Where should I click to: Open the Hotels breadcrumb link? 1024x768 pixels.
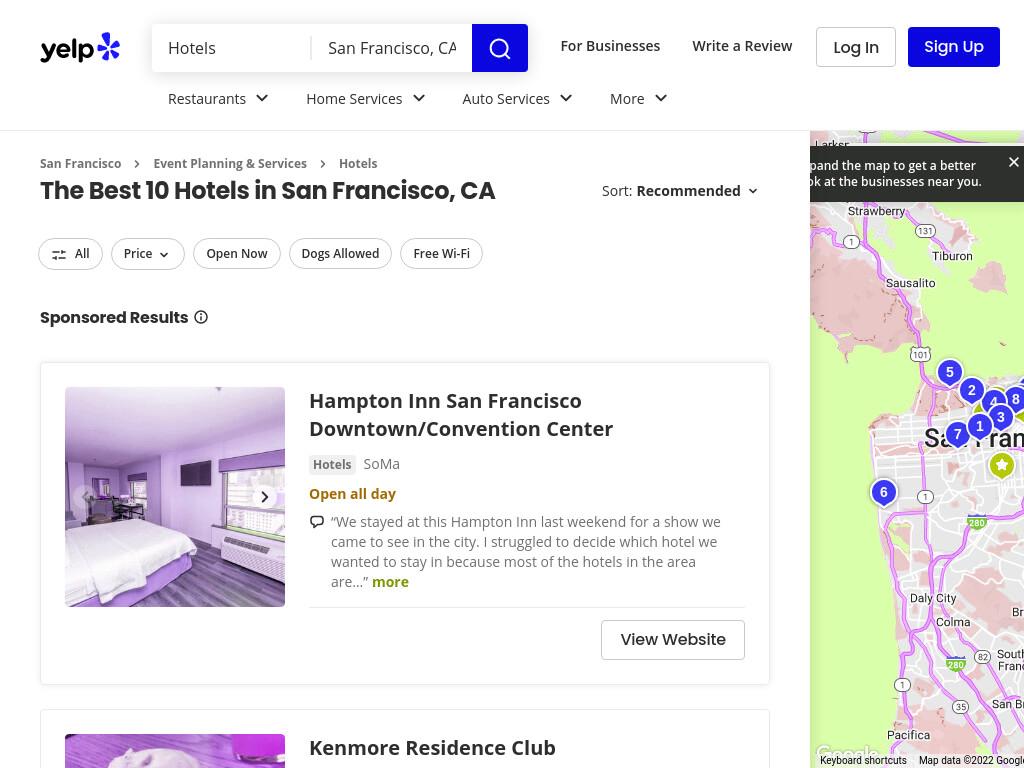[x=358, y=164]
